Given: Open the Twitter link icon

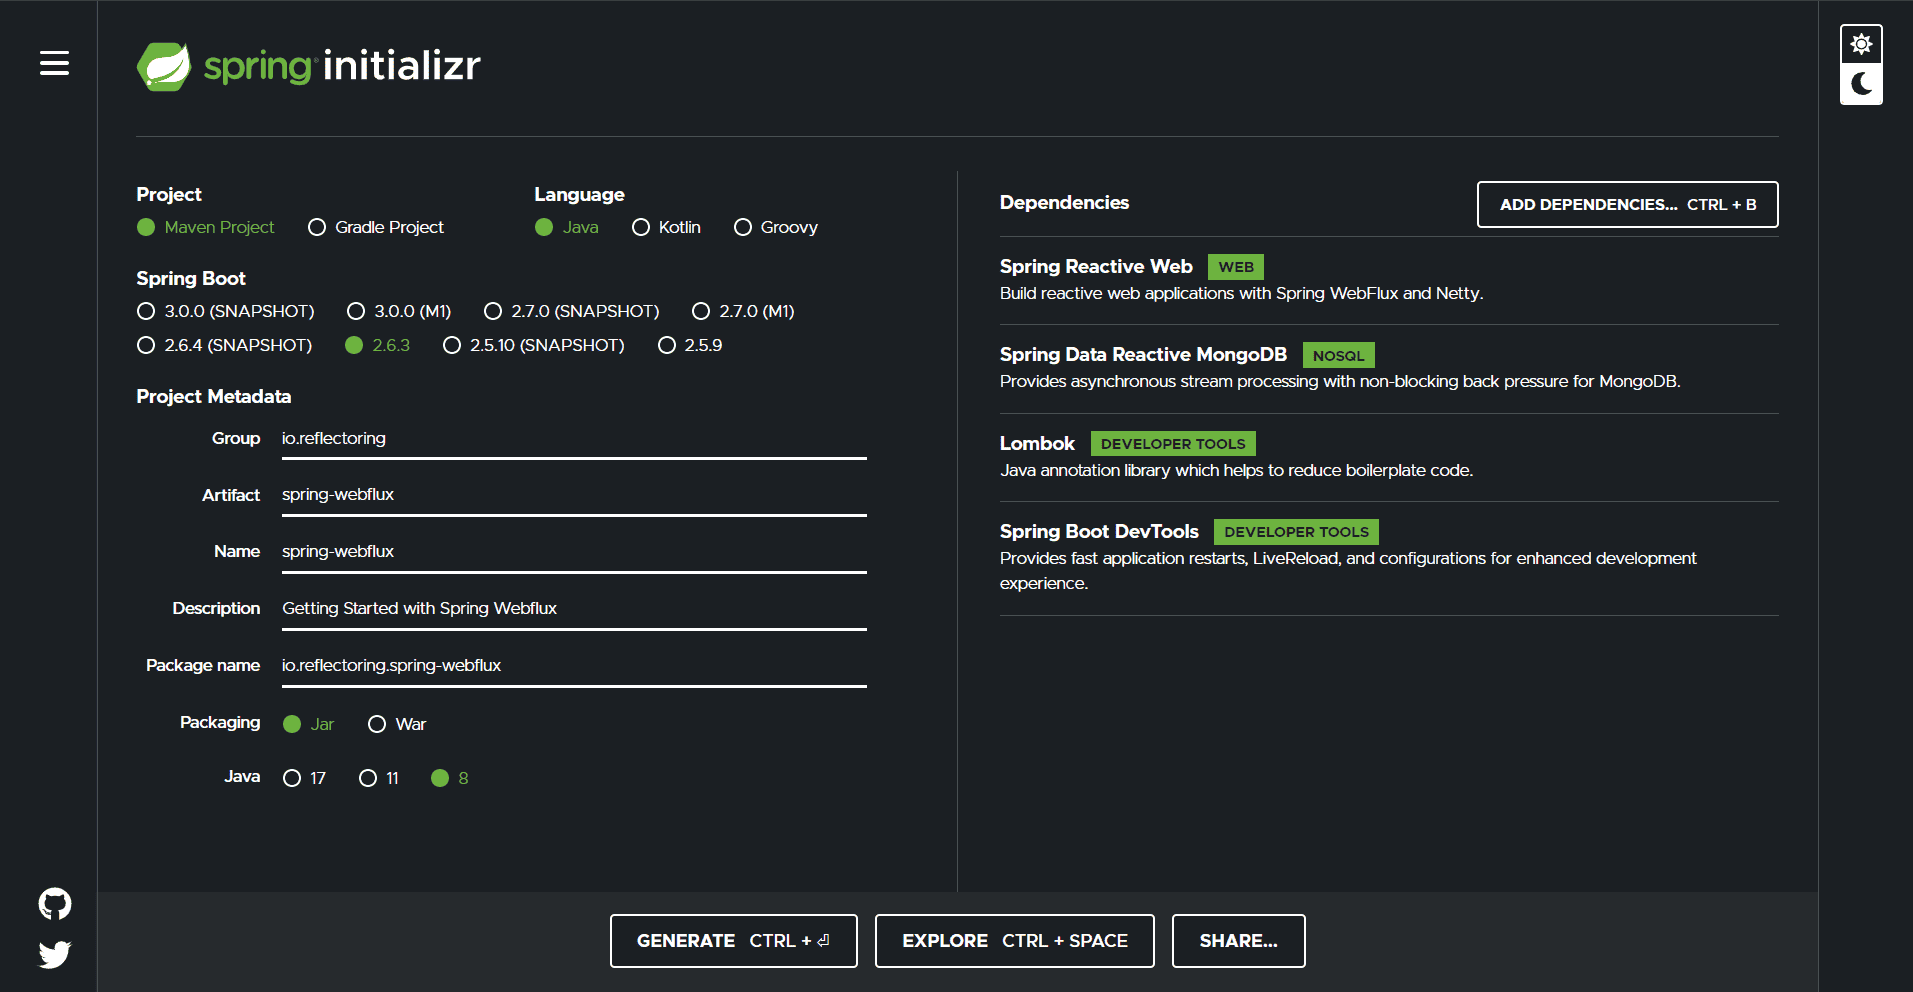Looking at the screenshot, I should pos(54,954).
